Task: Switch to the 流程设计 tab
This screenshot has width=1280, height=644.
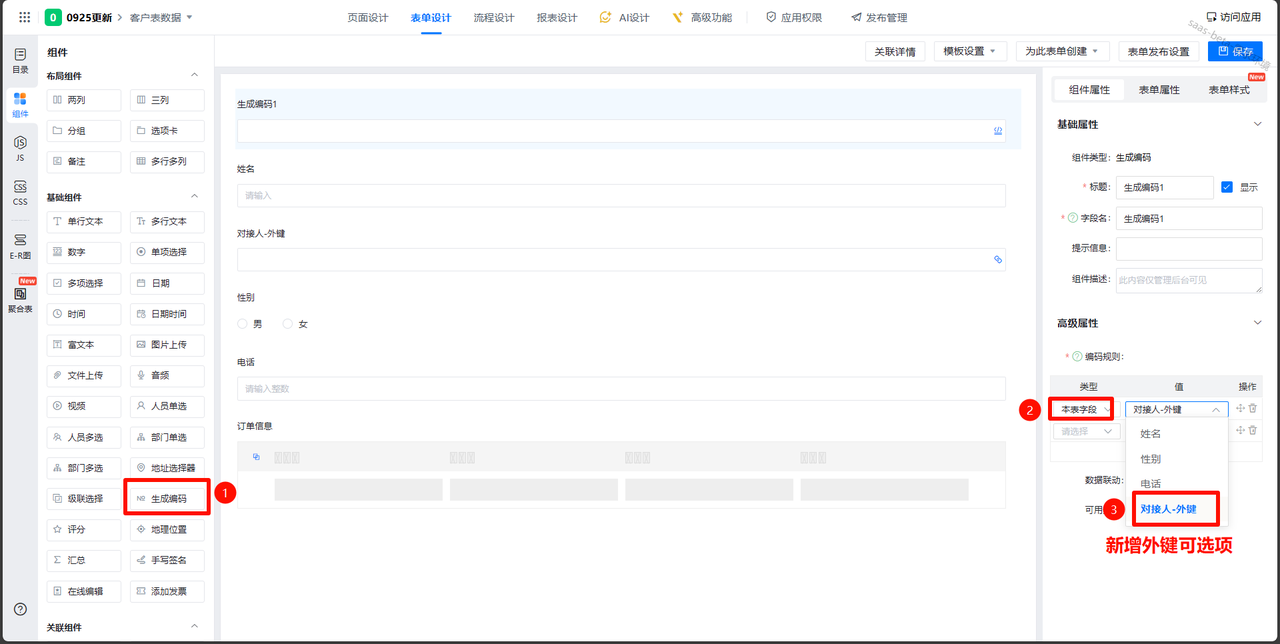Action: (493, 18)
